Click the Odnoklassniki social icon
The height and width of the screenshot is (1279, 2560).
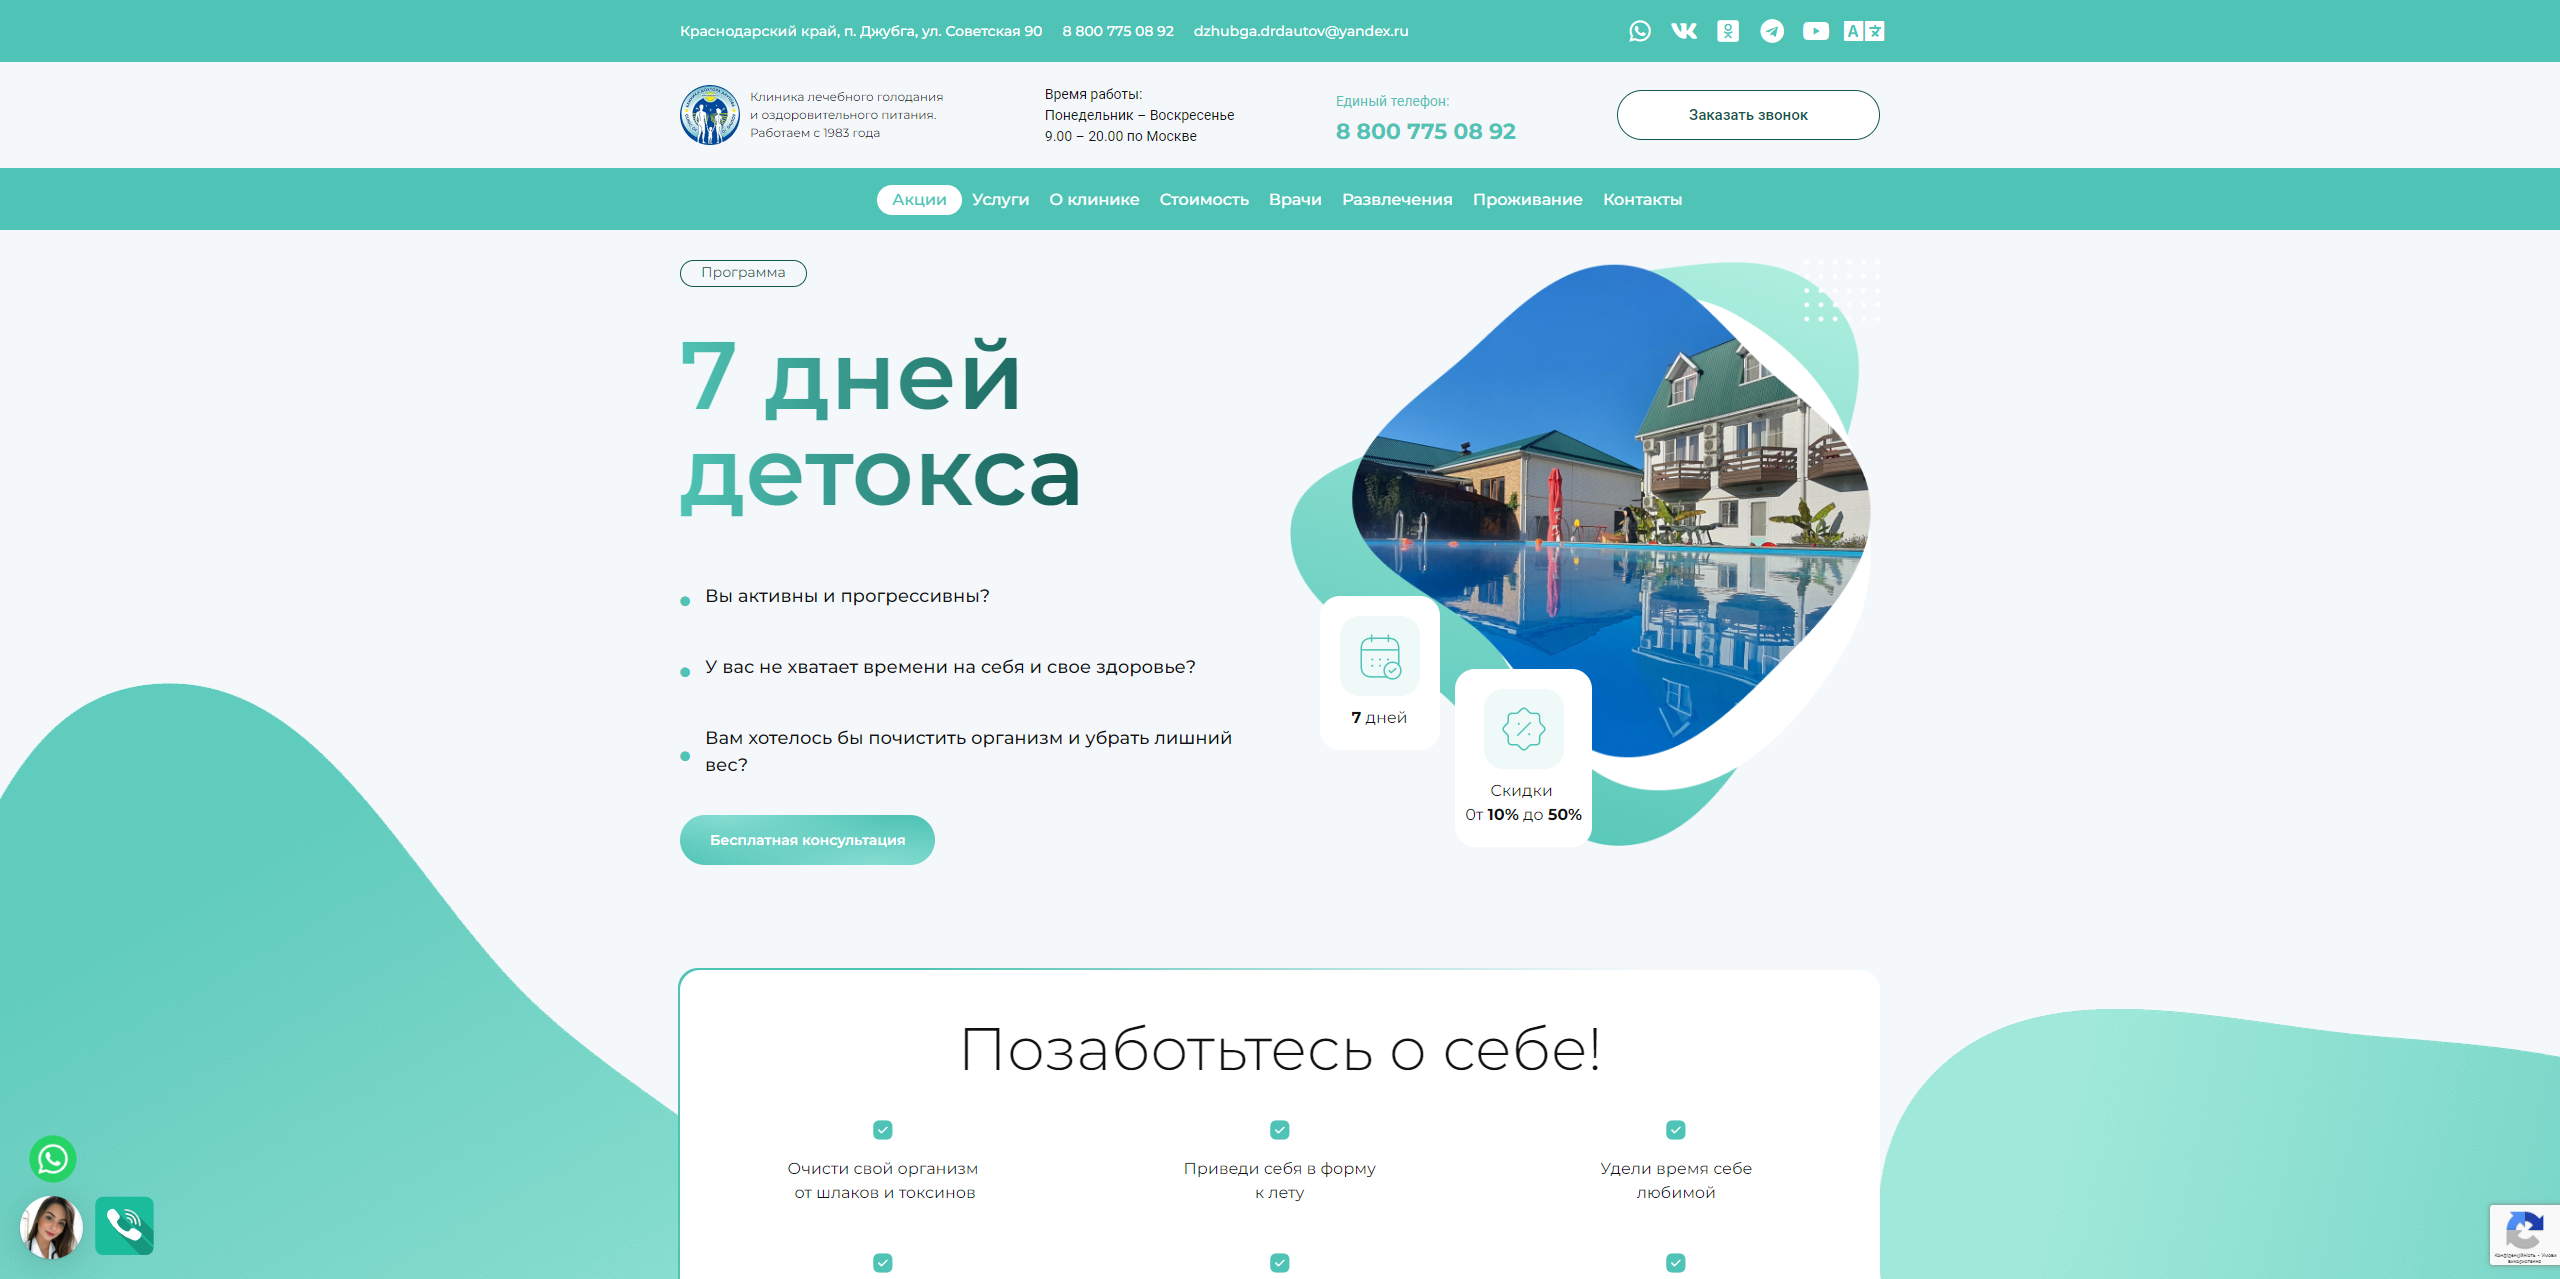[x=1728, y=31]
